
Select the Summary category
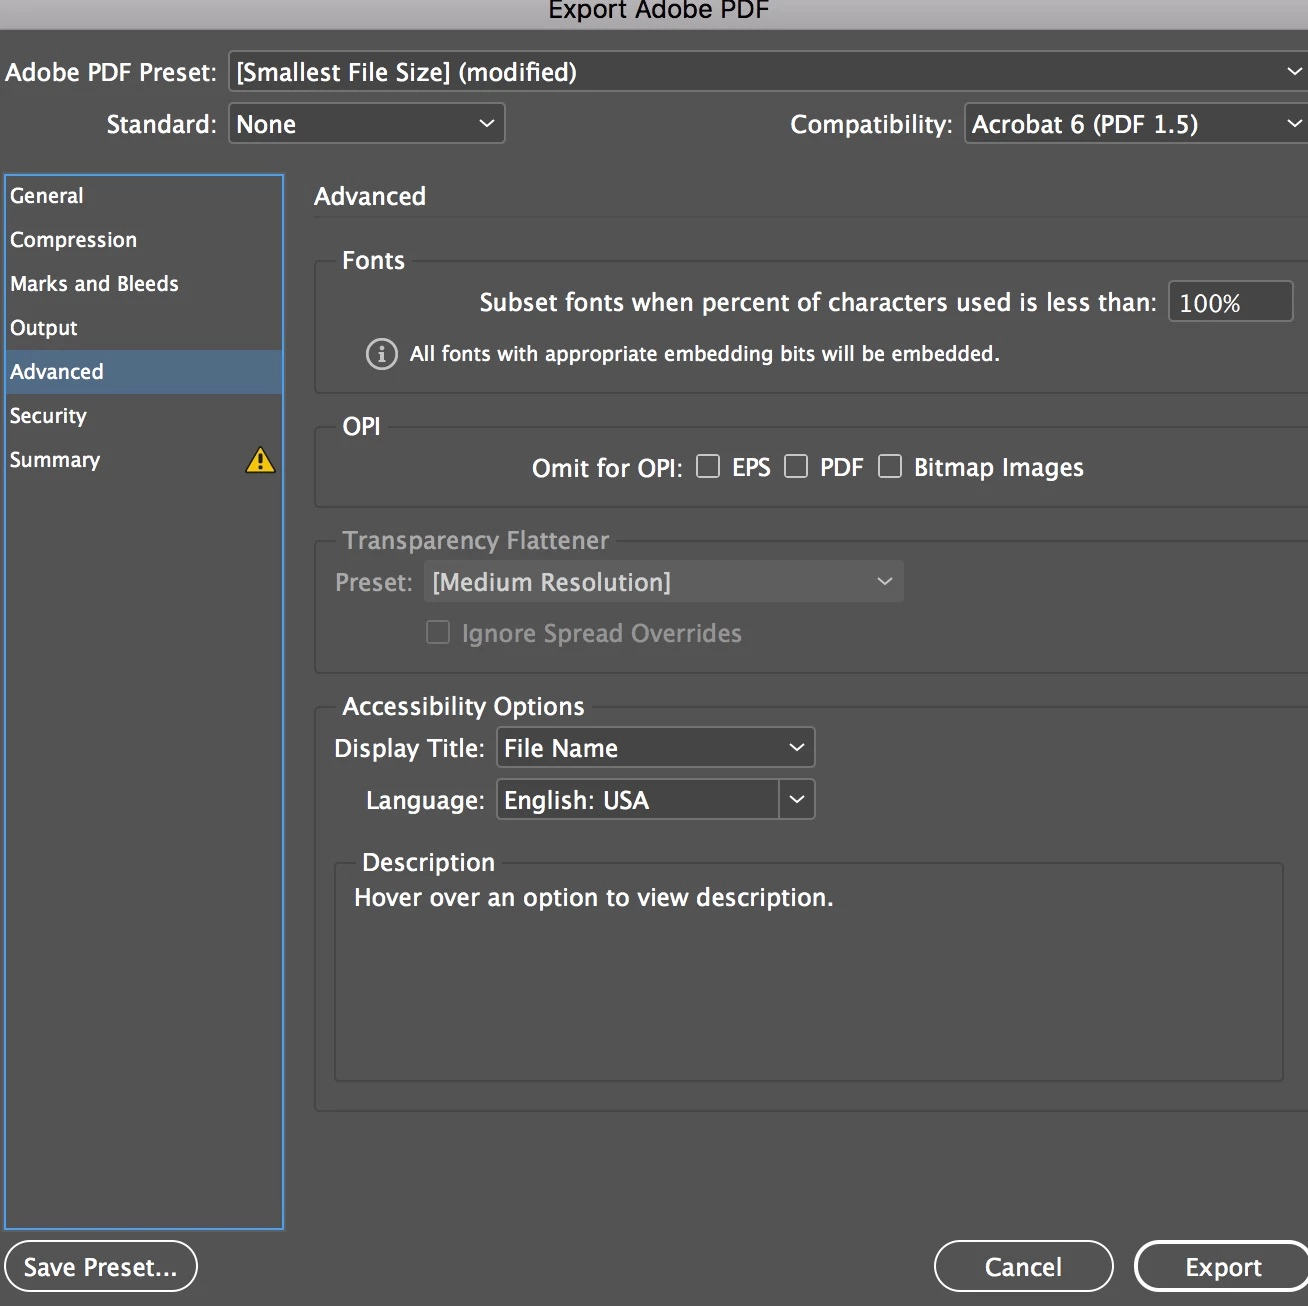pyautogui.click(x=144, y=460)
